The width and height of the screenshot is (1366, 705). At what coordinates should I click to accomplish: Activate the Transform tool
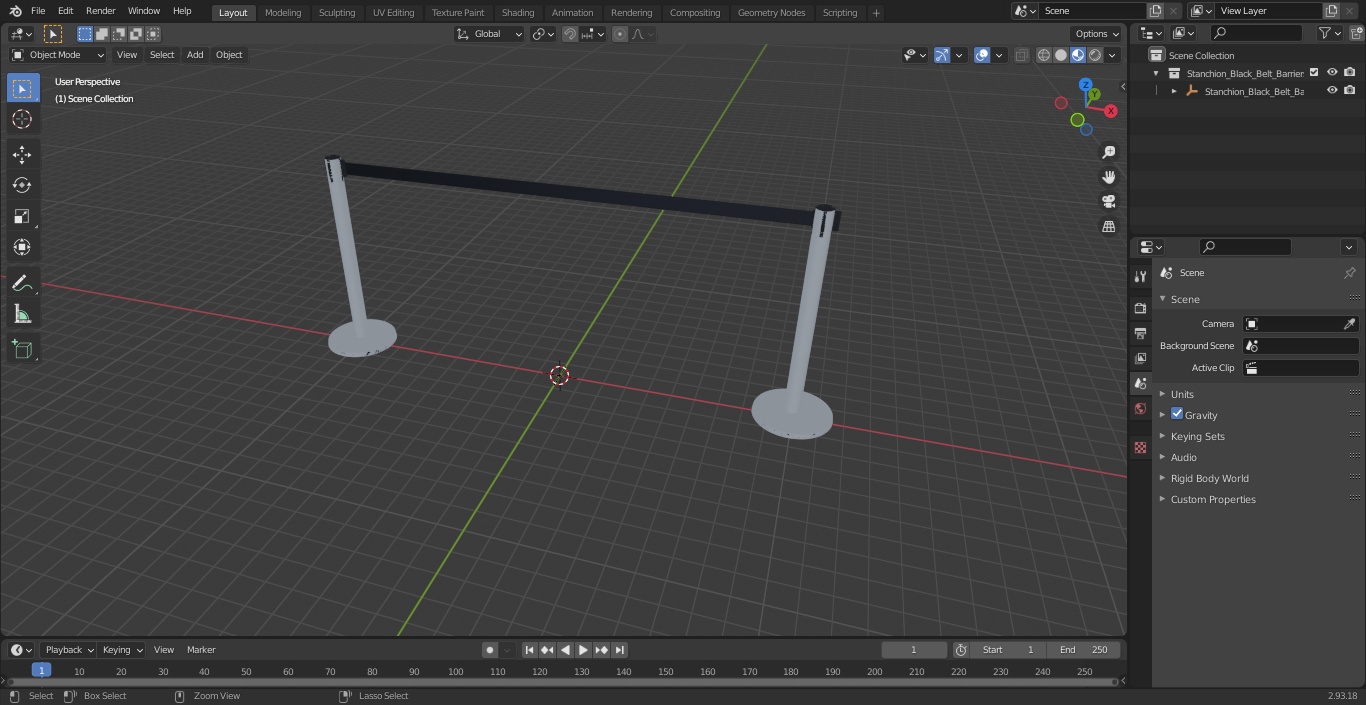pos(22,247)
